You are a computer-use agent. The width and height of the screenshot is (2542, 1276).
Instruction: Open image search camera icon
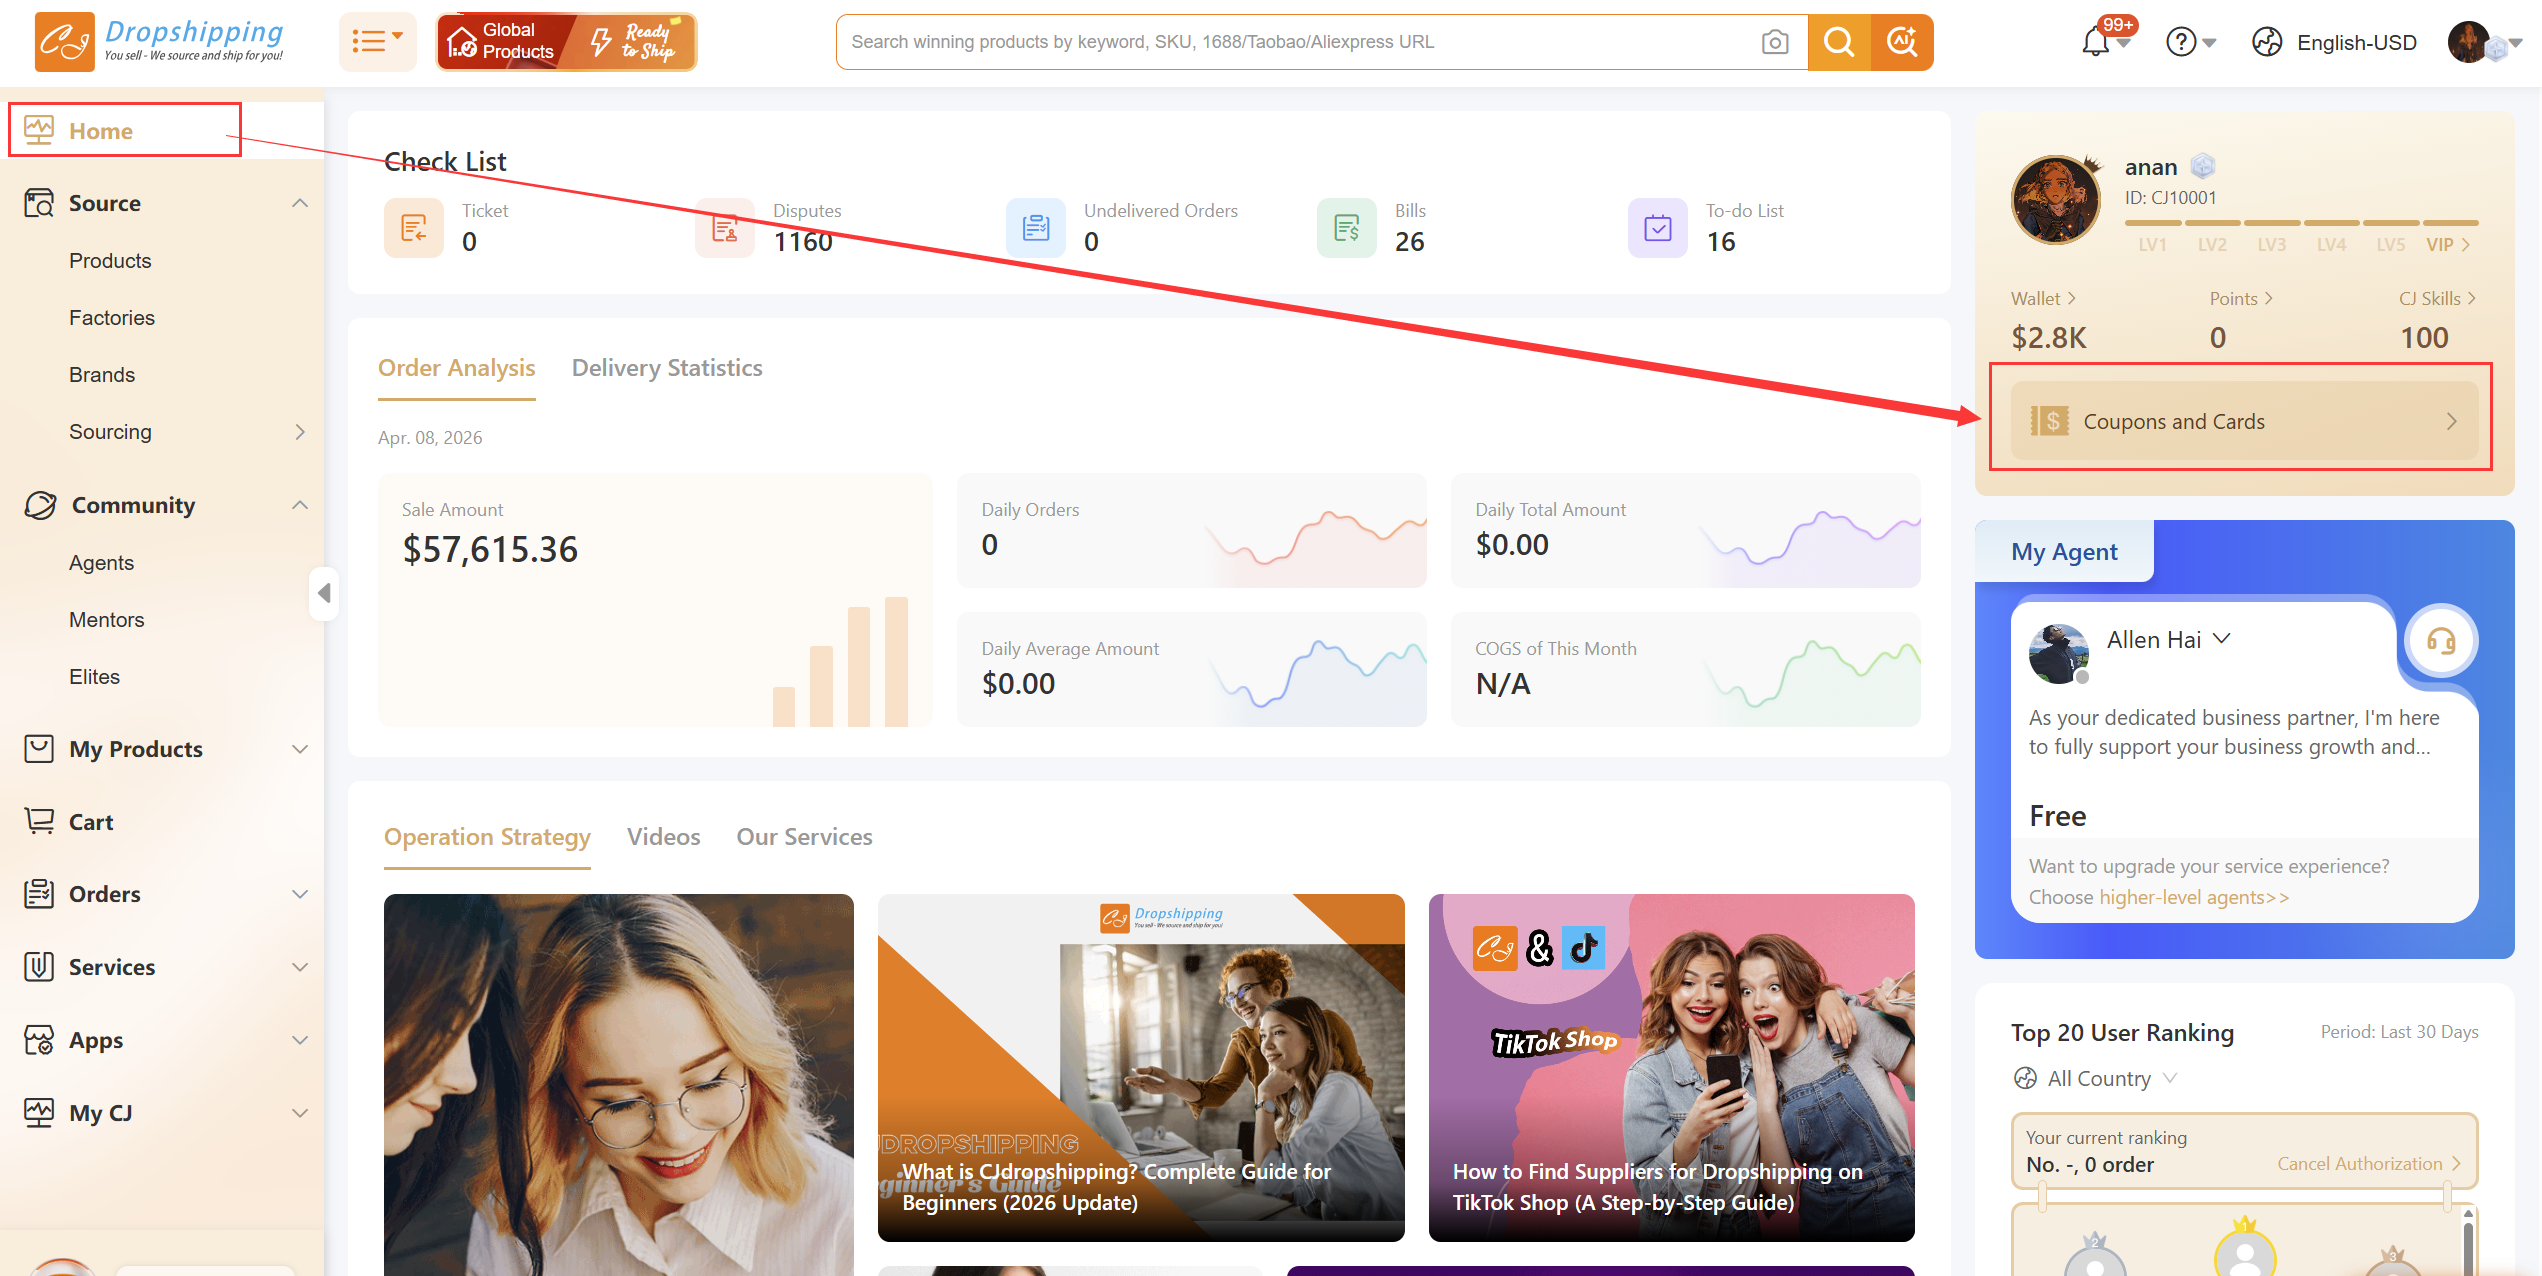pyautogui.click(x=1775, y=42)
